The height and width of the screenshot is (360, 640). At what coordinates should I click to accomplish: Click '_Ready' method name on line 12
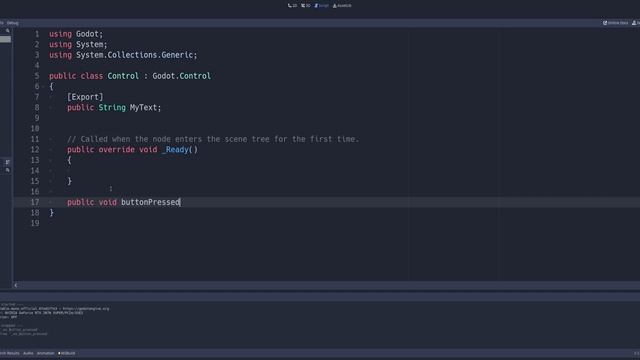(x=175, y=149)
